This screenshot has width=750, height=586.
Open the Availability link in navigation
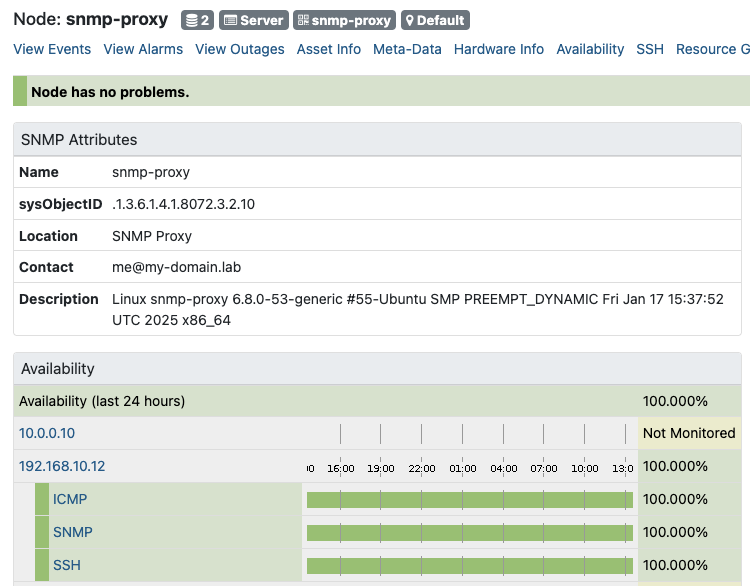click(x=590, y=49)
